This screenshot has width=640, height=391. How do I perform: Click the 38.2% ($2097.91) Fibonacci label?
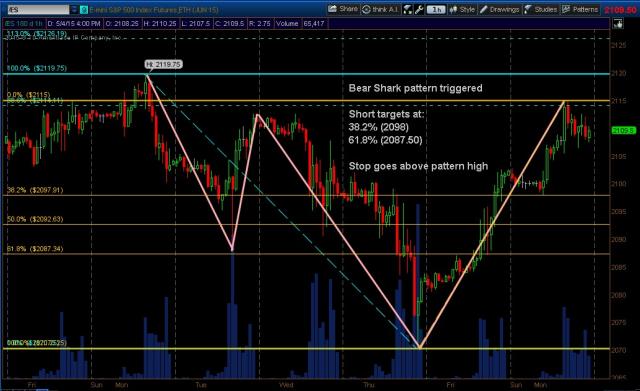[35, 190]
